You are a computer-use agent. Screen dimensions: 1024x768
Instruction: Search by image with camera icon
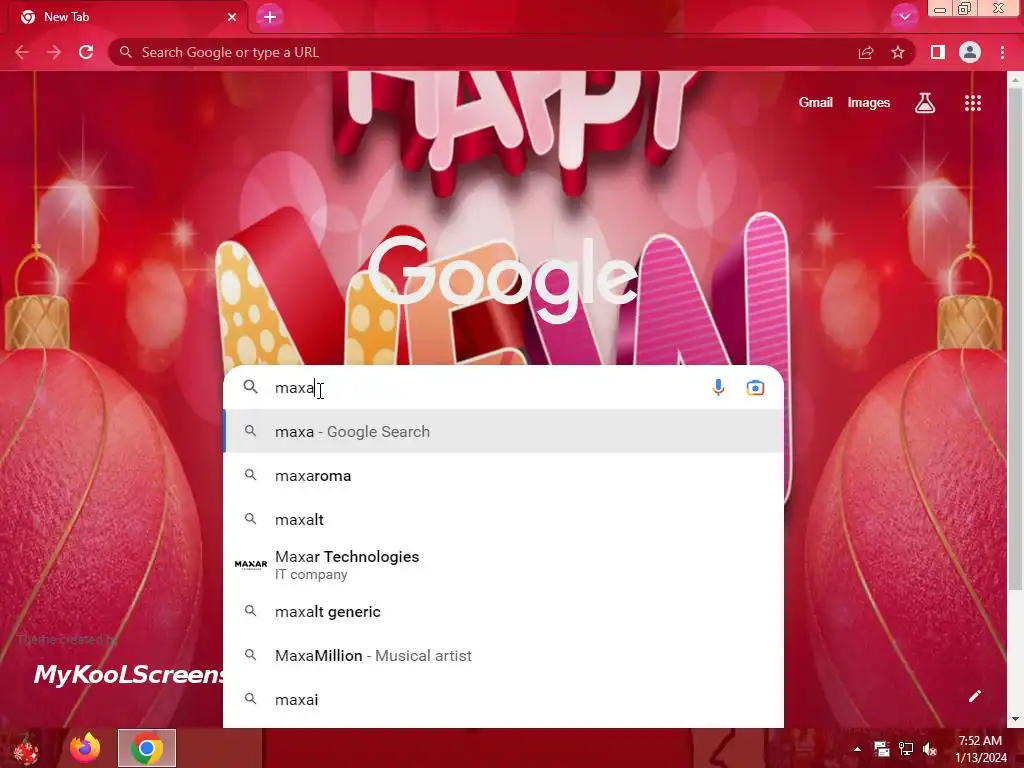tap(755, 388)
